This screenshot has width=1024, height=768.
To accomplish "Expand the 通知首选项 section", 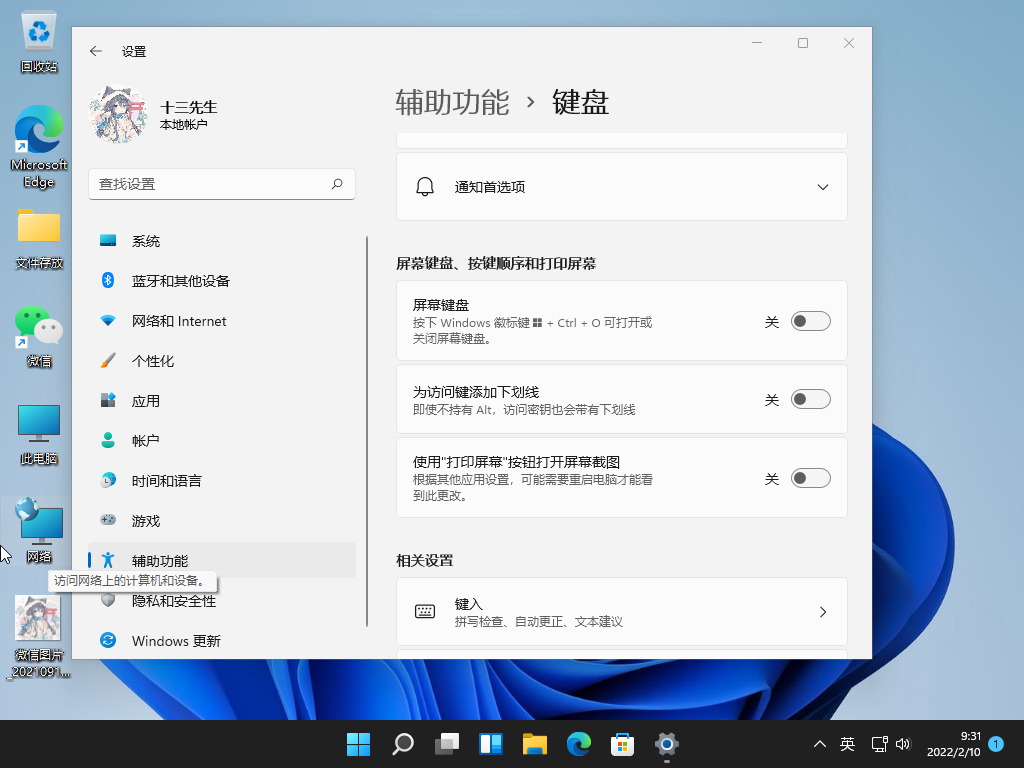I will (x=822, y=186).
